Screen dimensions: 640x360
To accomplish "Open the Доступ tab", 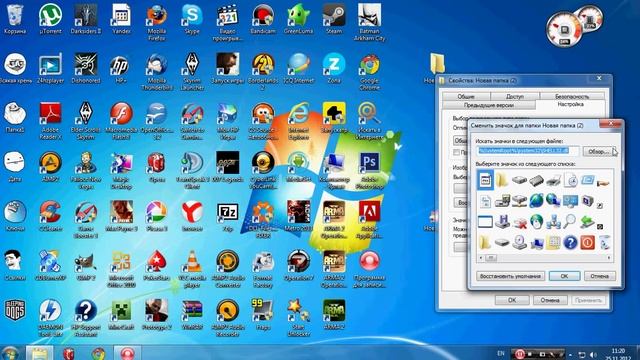I will coord(515,96).
